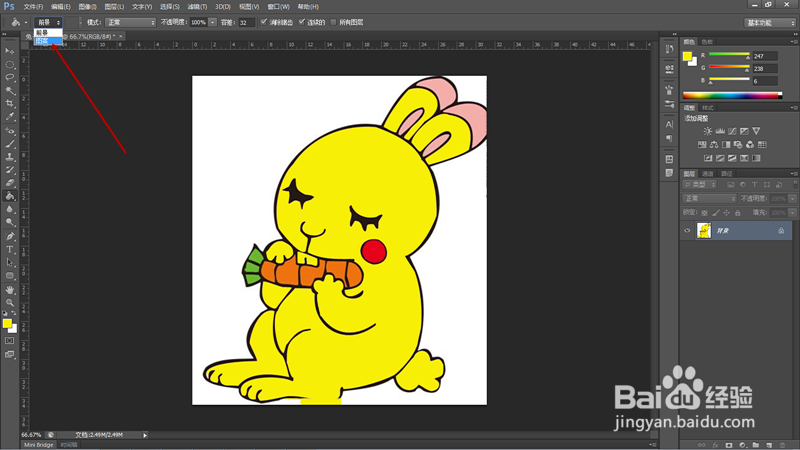Choose 图案 from the fill source dropdown list
The width and height of the screenshot is (800, 450).
tap(48, 41)
